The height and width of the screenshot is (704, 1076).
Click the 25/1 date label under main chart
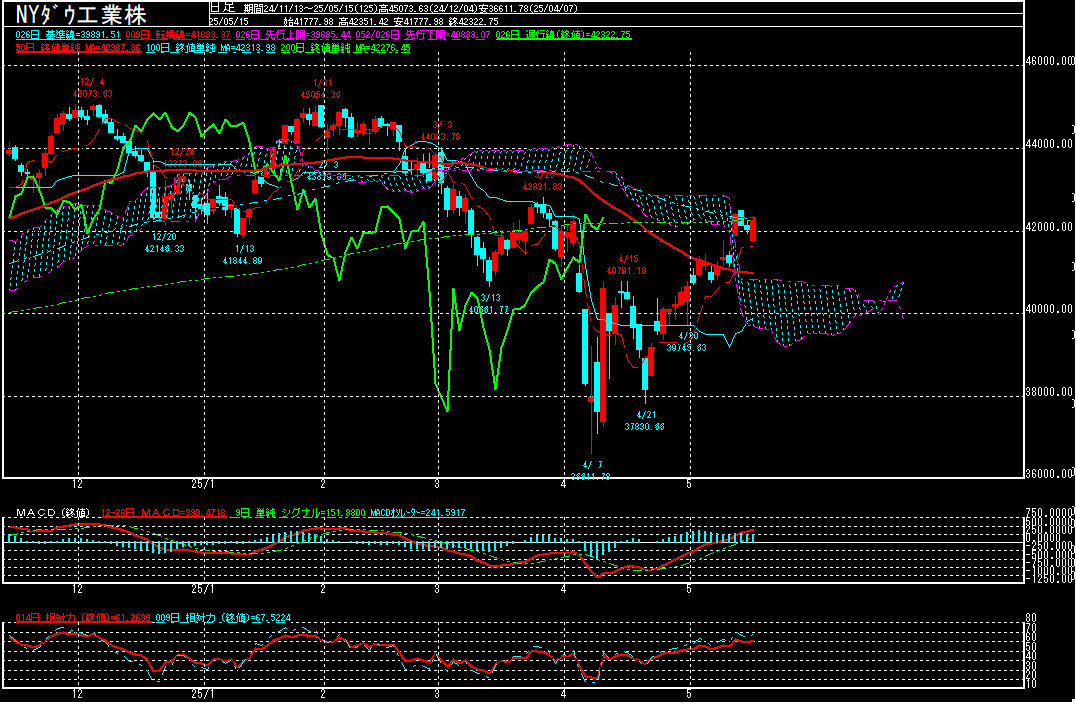202,484
